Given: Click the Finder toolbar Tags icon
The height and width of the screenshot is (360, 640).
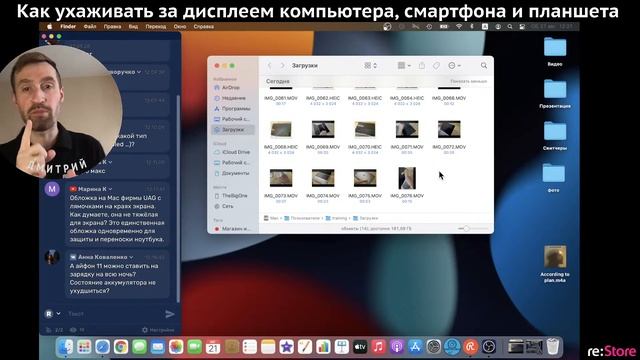Looking at the screenshot, I should (436, 65).
